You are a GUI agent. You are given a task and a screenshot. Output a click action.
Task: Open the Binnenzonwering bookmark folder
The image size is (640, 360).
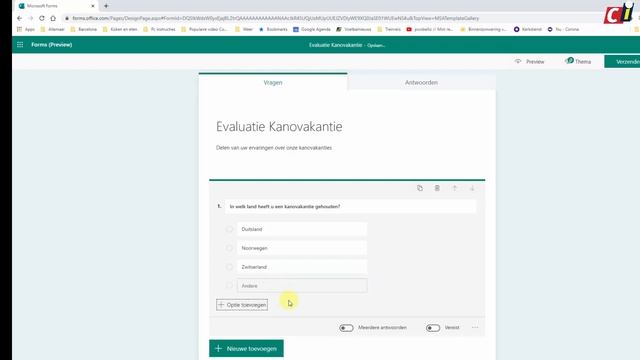click(x=484, y=29)
